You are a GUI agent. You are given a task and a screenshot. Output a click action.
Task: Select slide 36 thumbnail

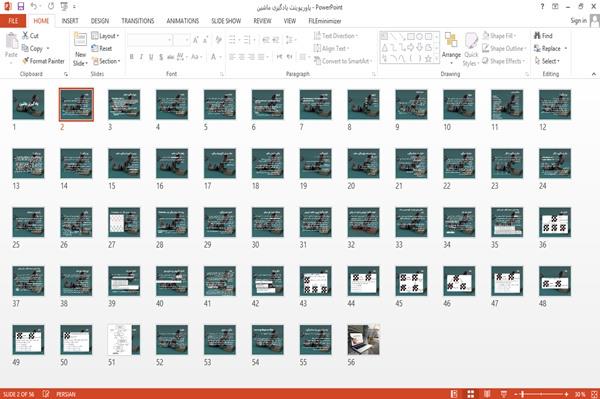(x=555, y=222)
